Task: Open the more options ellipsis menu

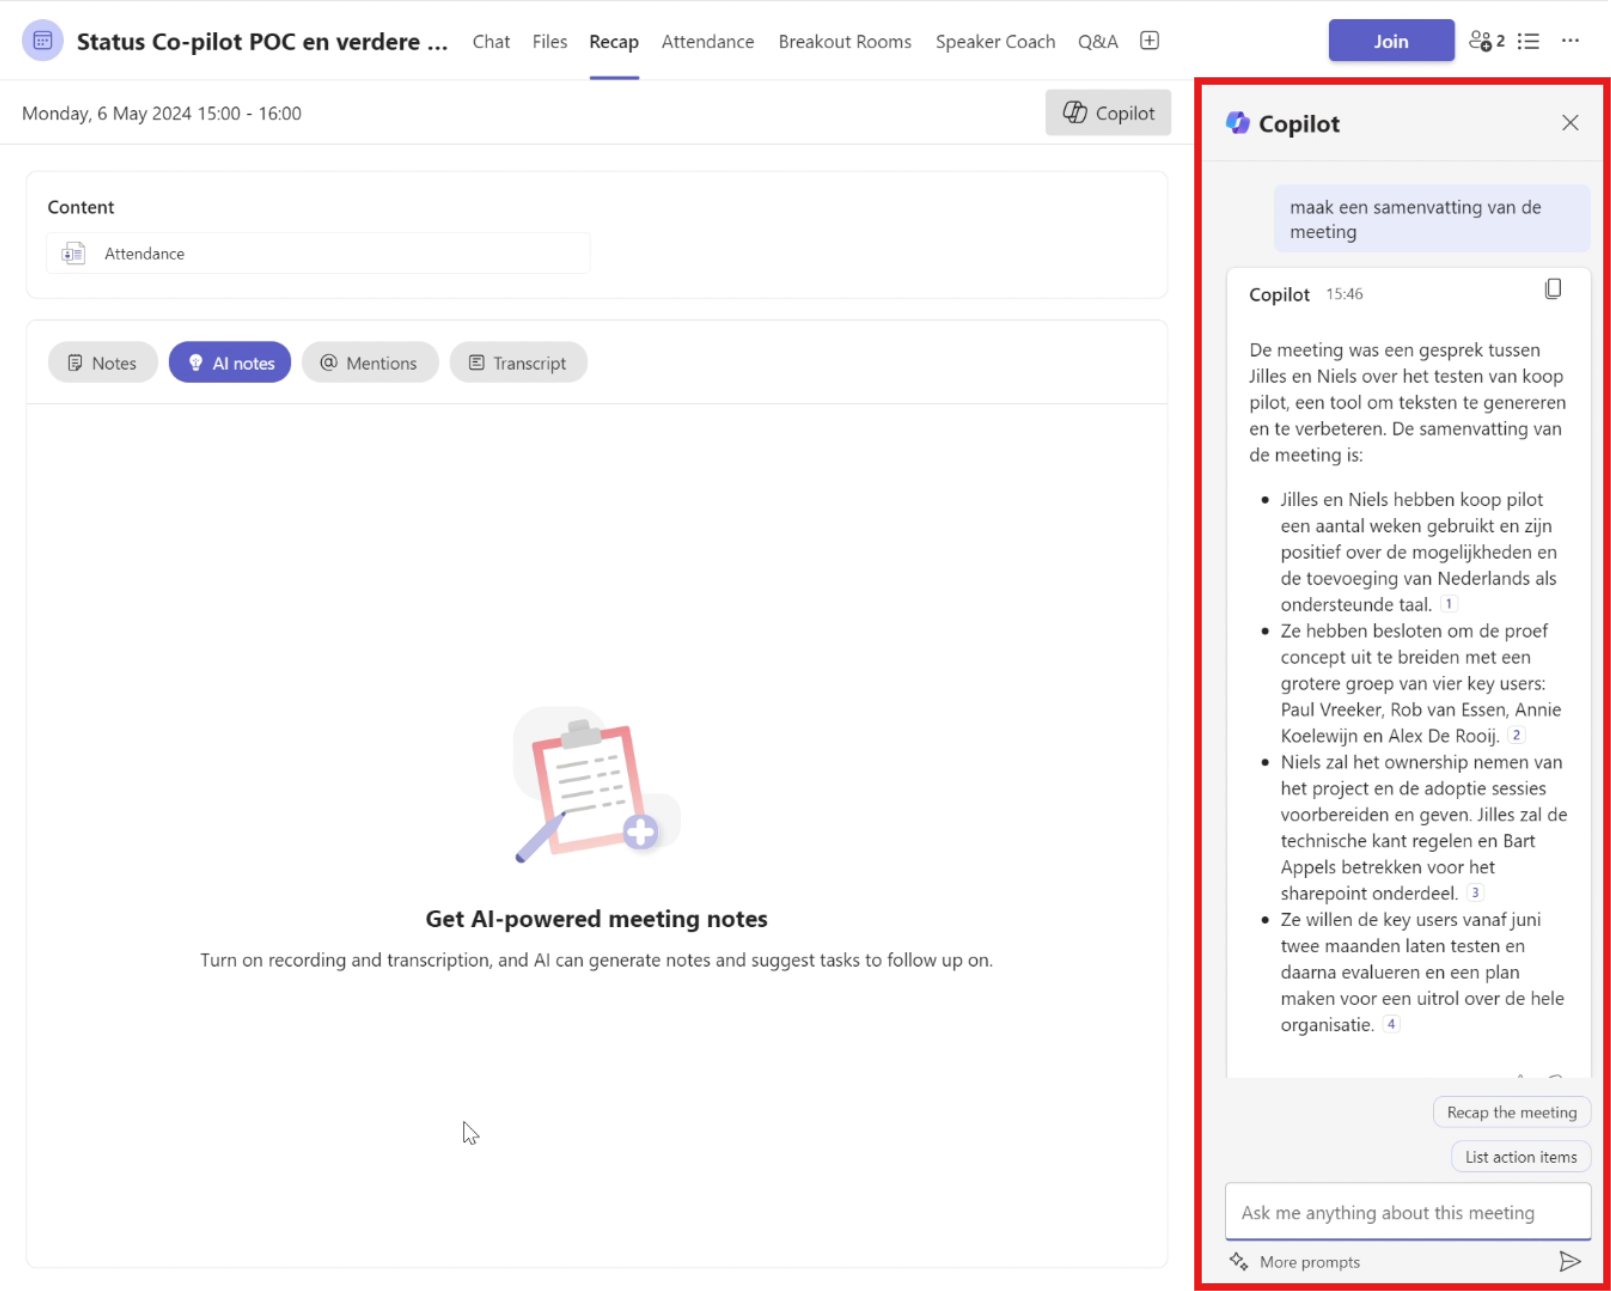Action: coord(1570,41)
